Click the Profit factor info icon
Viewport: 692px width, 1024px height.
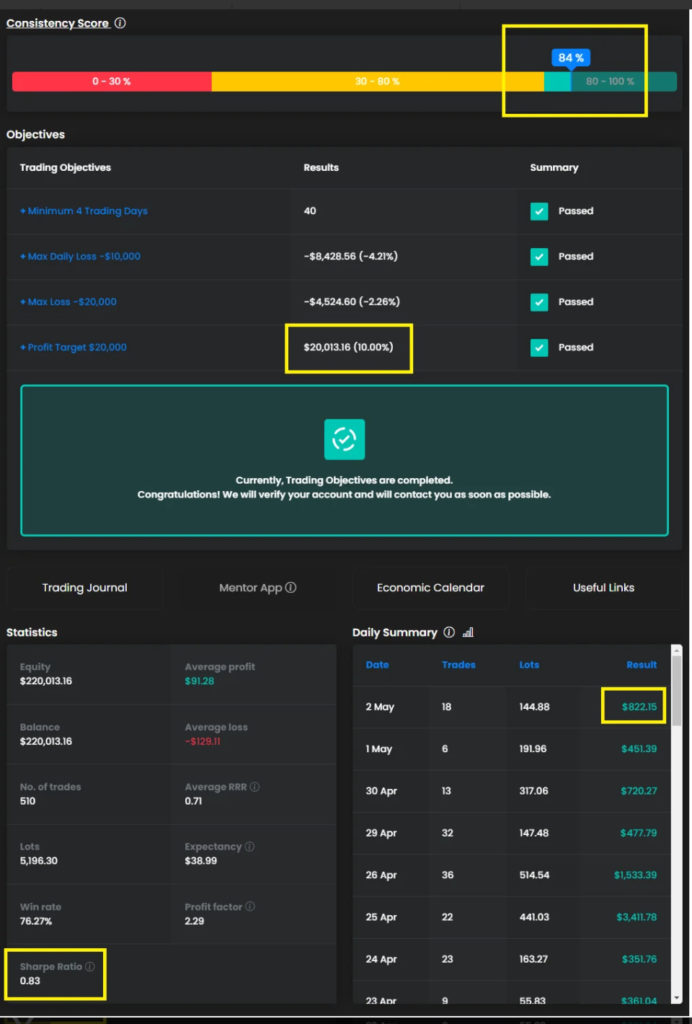click(x=250, y=907)
